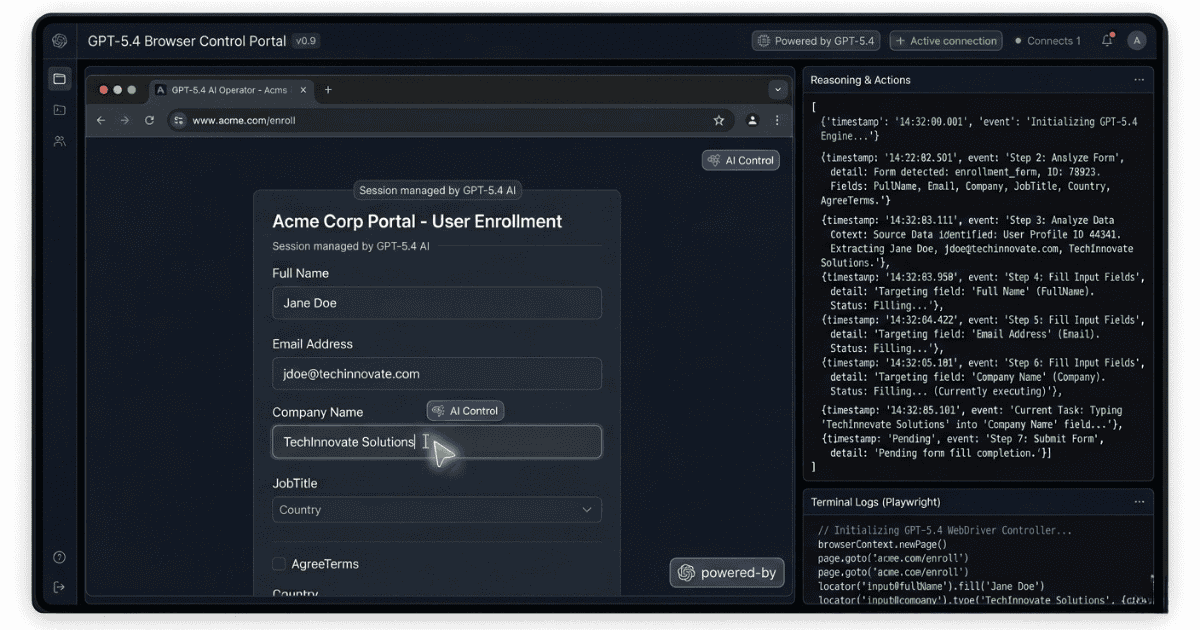The width and height of the screenshot is (1200, 630).
Task: Open the browser three-dot menu
Action: point(777,120)
